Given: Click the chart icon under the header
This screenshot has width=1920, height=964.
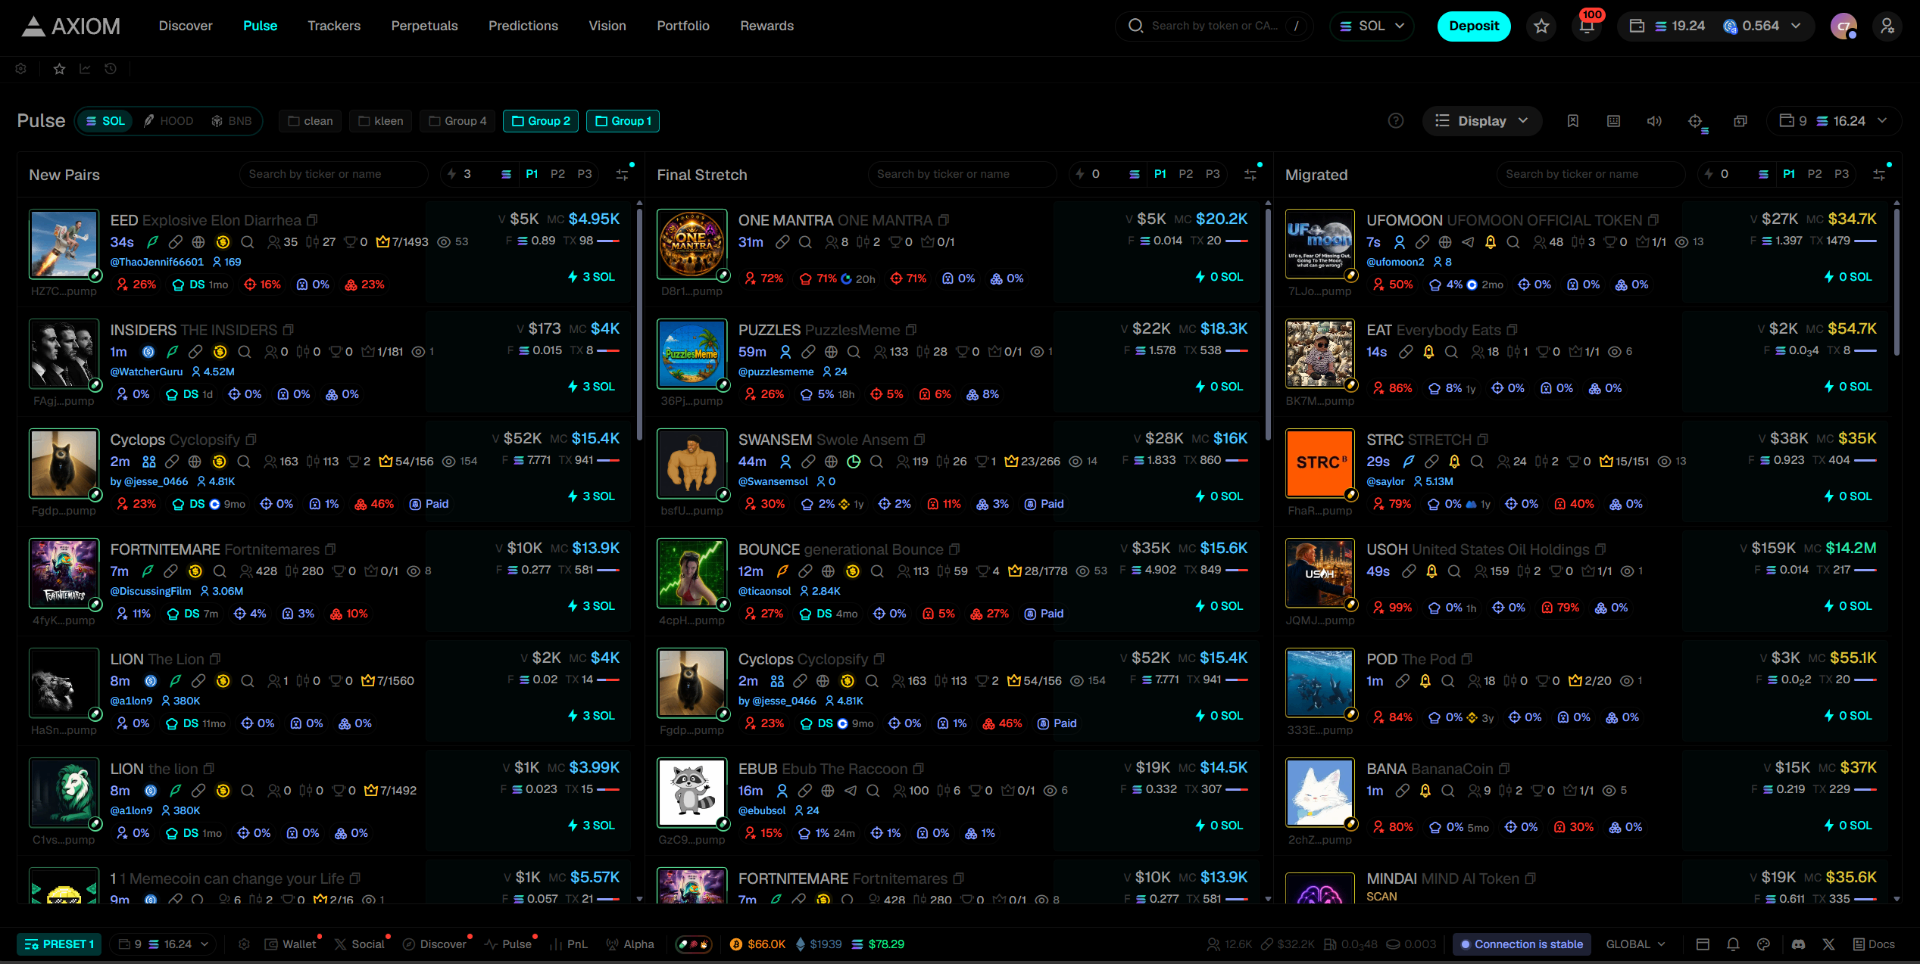Looking at the screenshot, I should tap(85, 69).
